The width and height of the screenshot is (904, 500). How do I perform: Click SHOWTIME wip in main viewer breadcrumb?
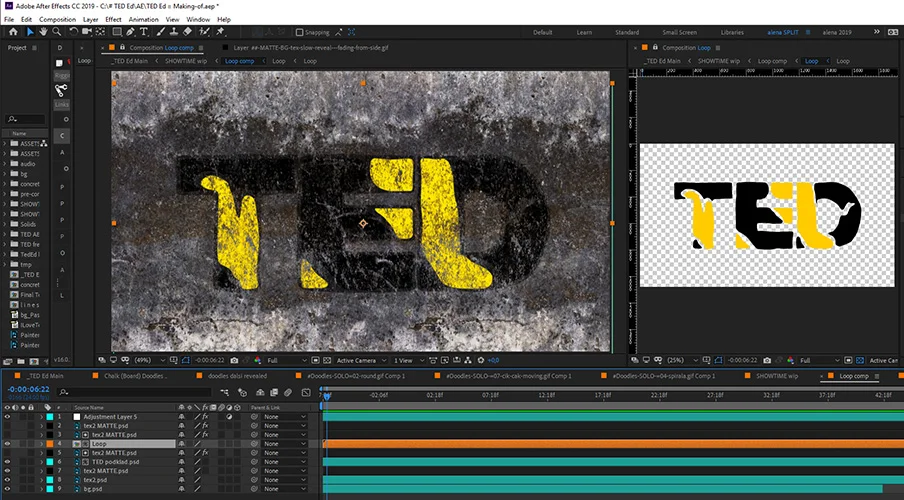pos(186,61)
